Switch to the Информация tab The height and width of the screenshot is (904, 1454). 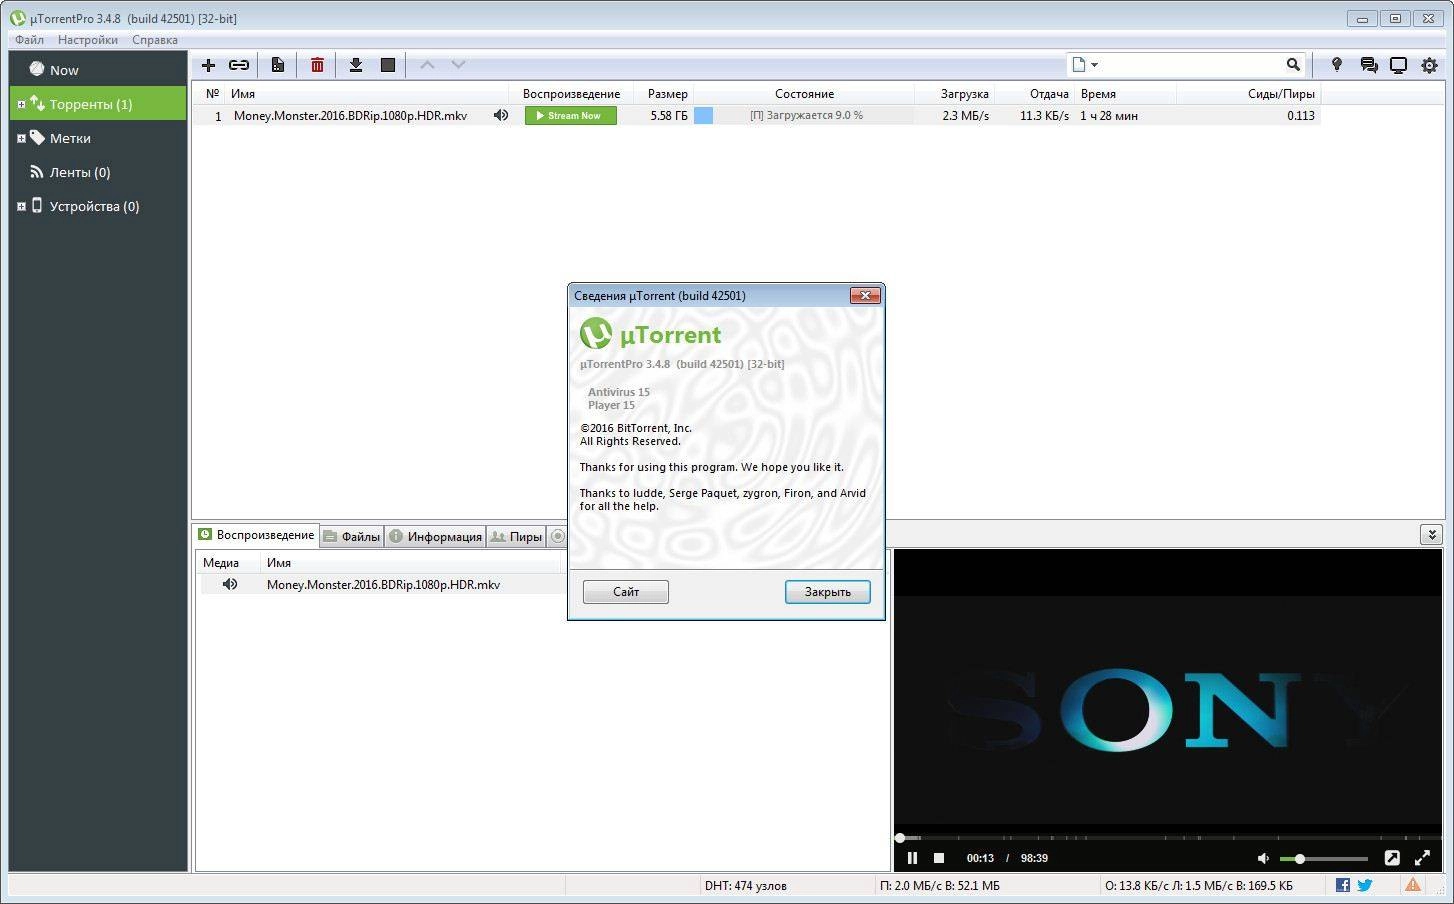click(x=435, y=537)
